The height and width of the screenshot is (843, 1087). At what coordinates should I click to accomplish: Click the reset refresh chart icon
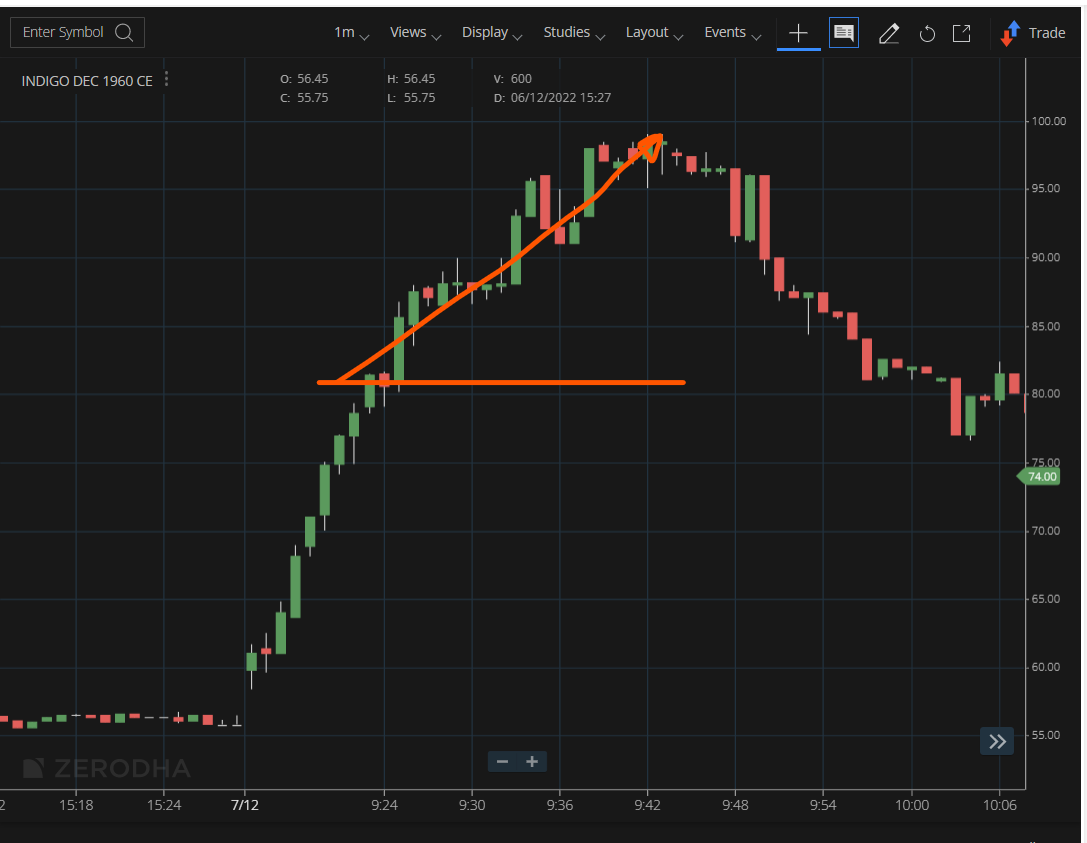pyautogui.click(x=927, y=33)
